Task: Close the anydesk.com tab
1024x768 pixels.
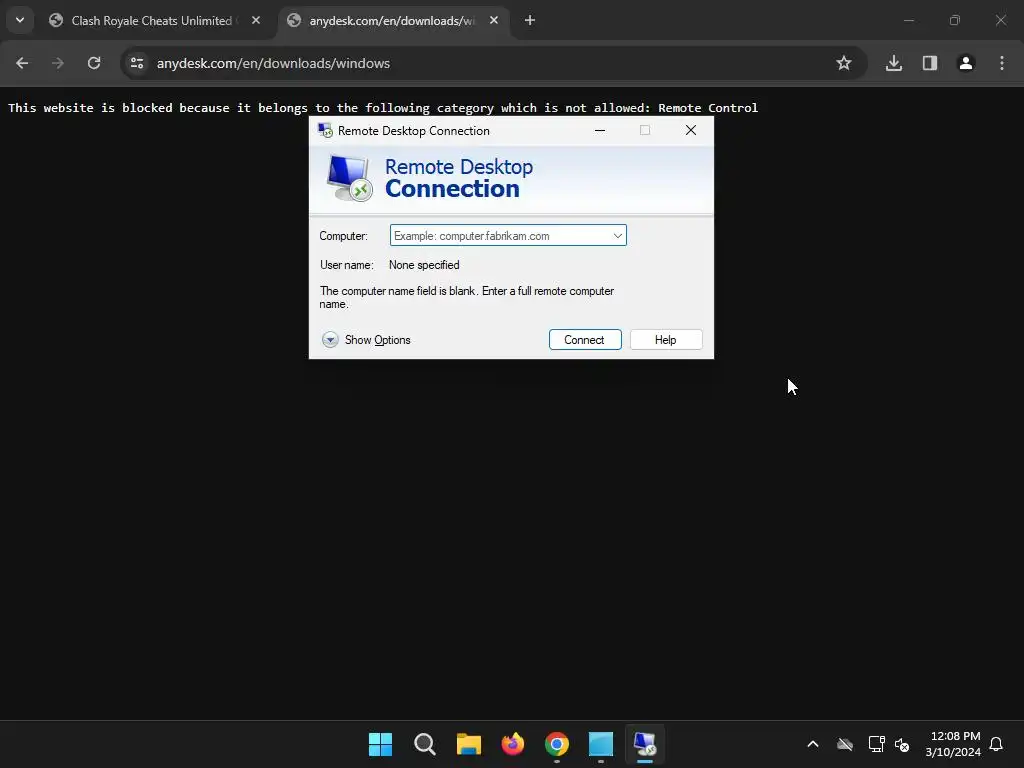Action: pyautogui.click(x=494, y=20)
